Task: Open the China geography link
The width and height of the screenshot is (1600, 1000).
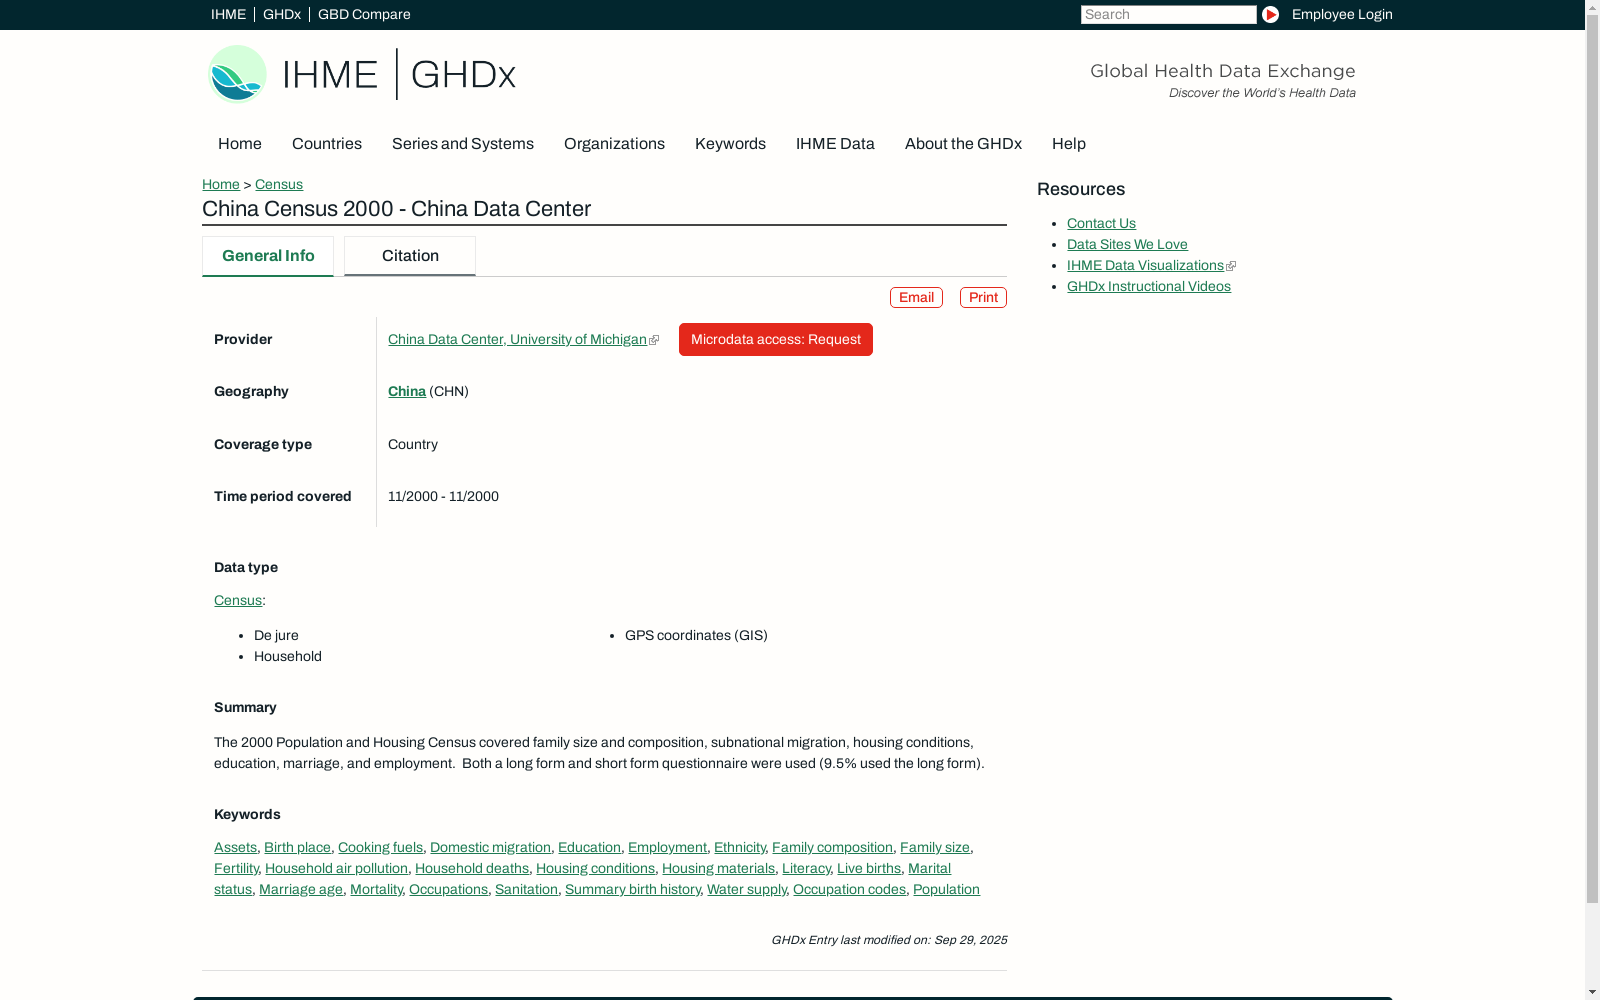Action: click(x=407, y=392)
